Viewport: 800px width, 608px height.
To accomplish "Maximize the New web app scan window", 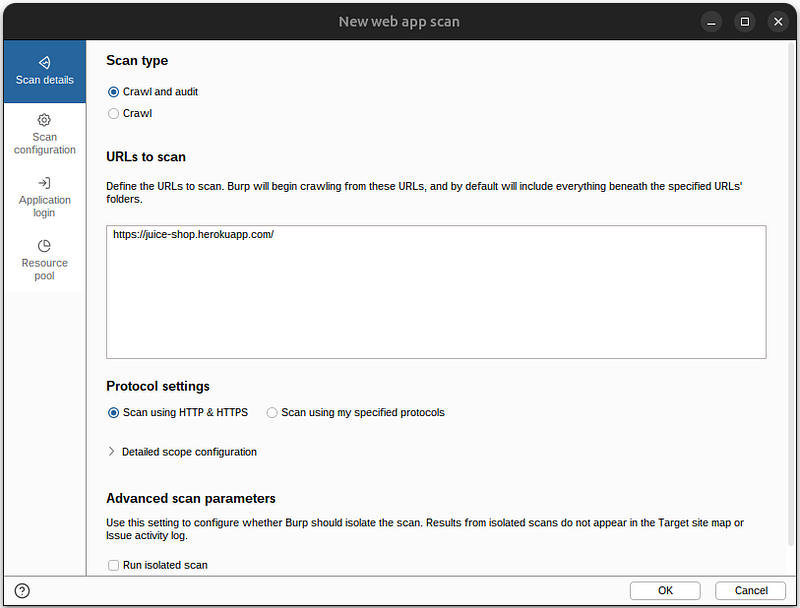I will point(745,22).
